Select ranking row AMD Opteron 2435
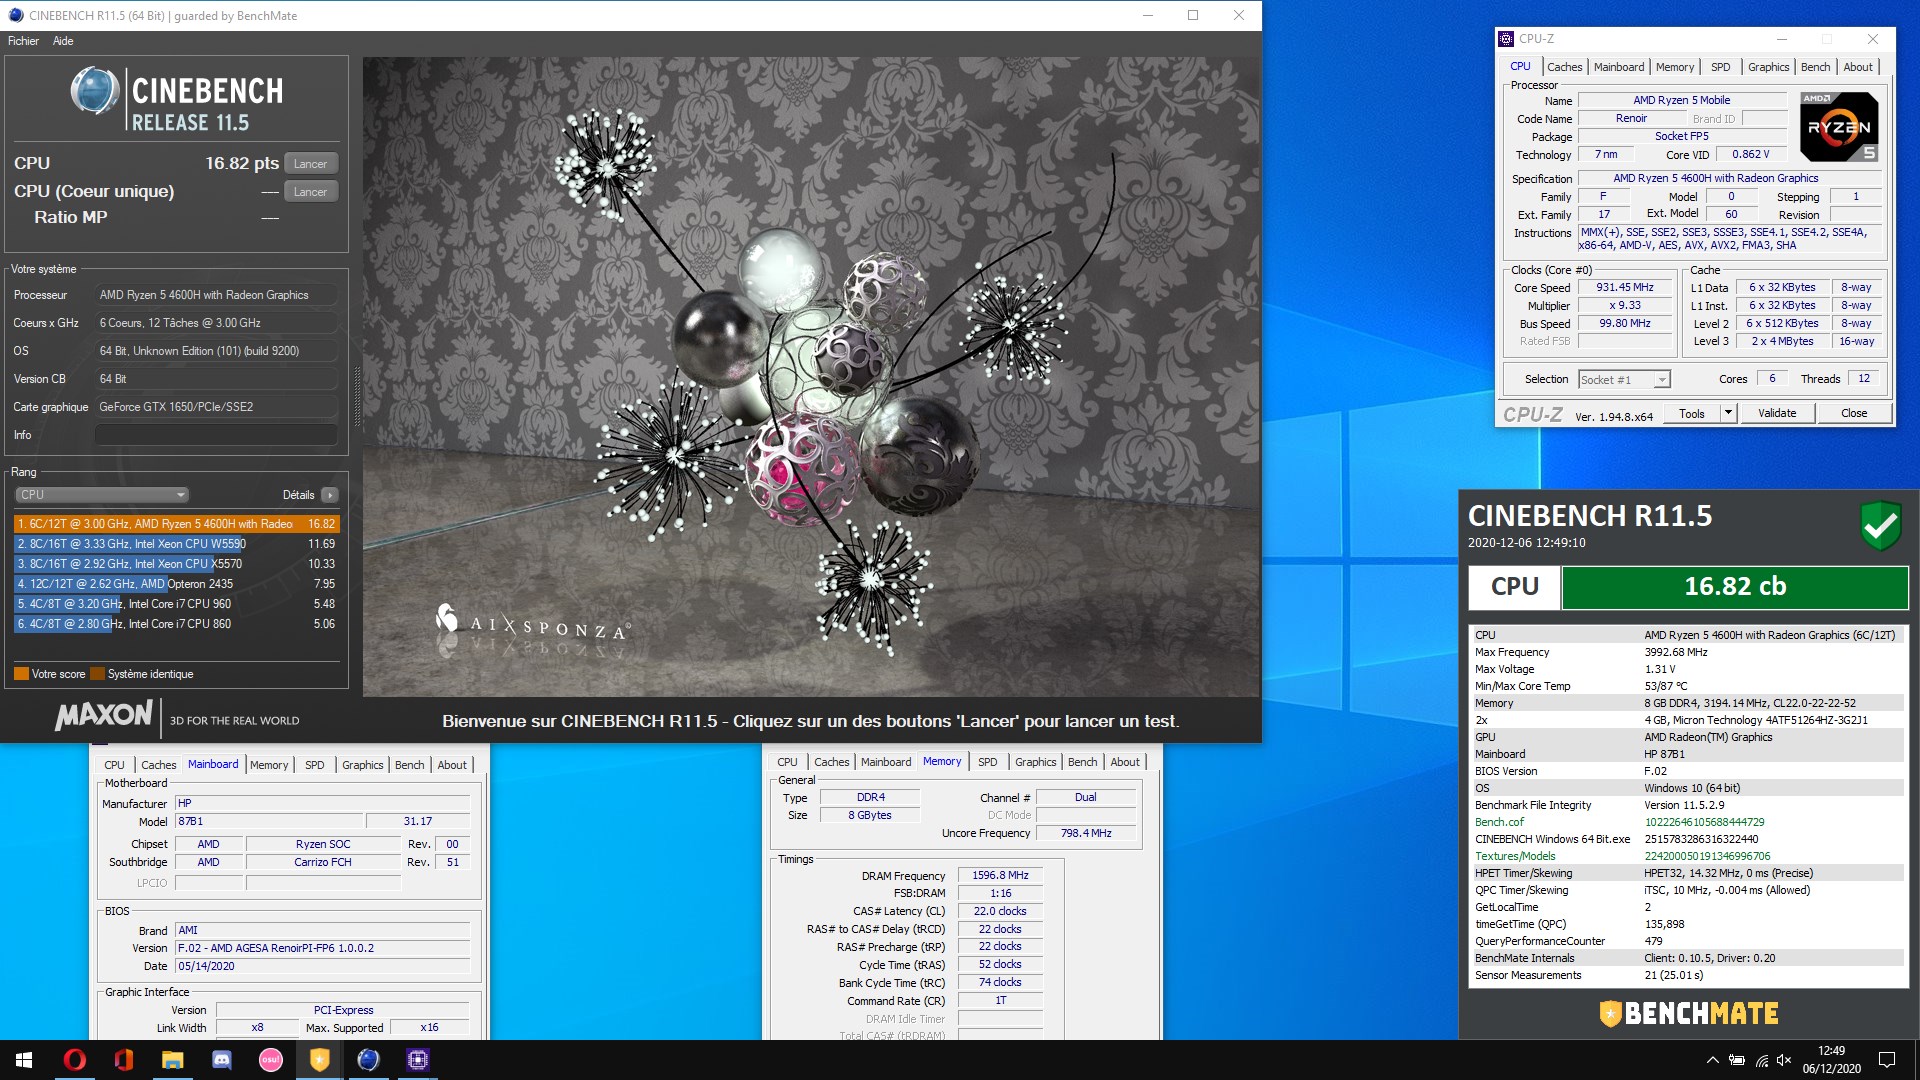The height and width of the screenshot is (1080, 1920). [176, 584]
